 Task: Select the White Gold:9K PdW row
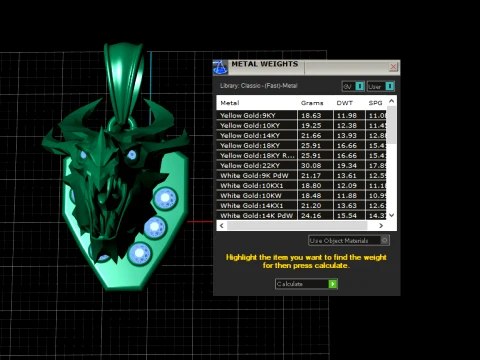coord(302,176)
